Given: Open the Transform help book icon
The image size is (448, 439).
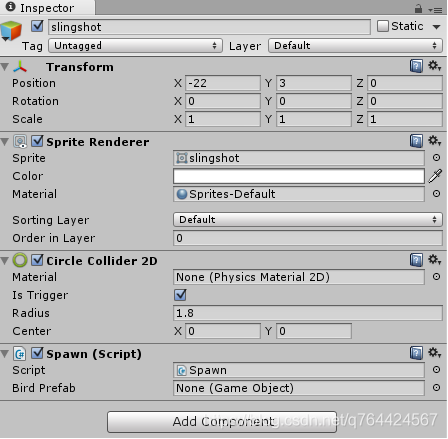Looking at the screenshot, I should click(x=416, y=66).
